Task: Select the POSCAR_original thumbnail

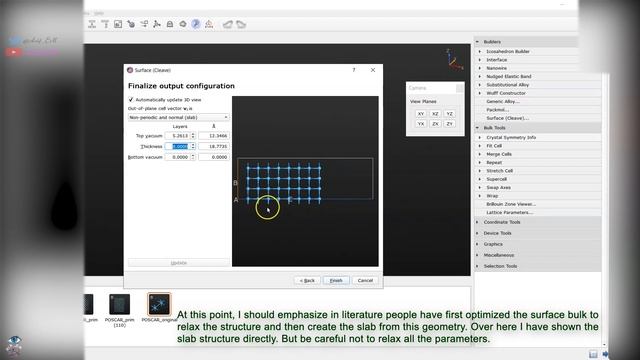Action: pyautogui.click(x=159, y=304)
